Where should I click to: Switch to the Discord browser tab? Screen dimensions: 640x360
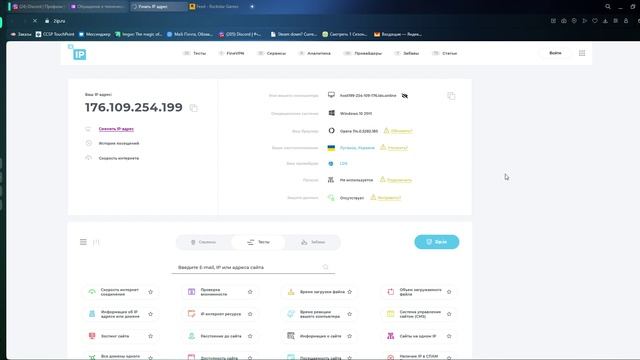point(38,7)
